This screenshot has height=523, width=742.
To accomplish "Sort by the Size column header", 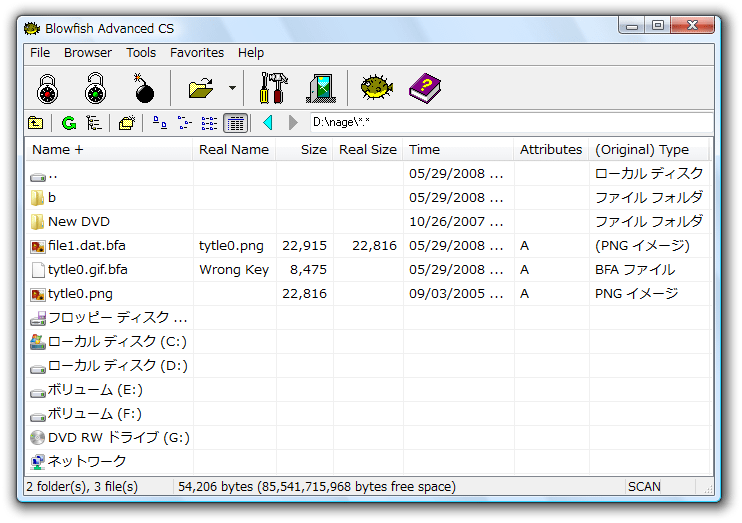I will [304, 150].
